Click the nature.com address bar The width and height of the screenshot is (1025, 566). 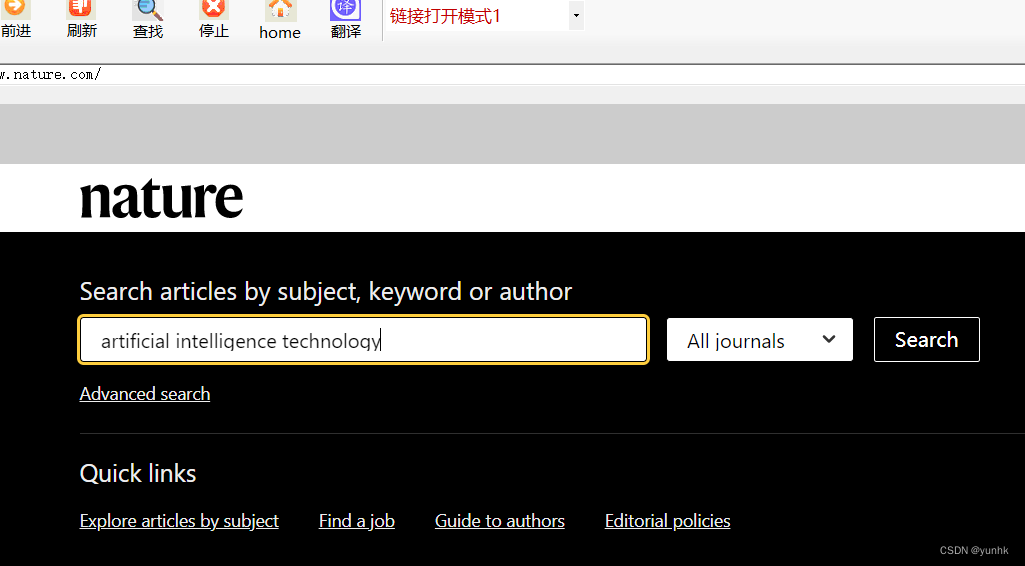(x=512, y=75)
